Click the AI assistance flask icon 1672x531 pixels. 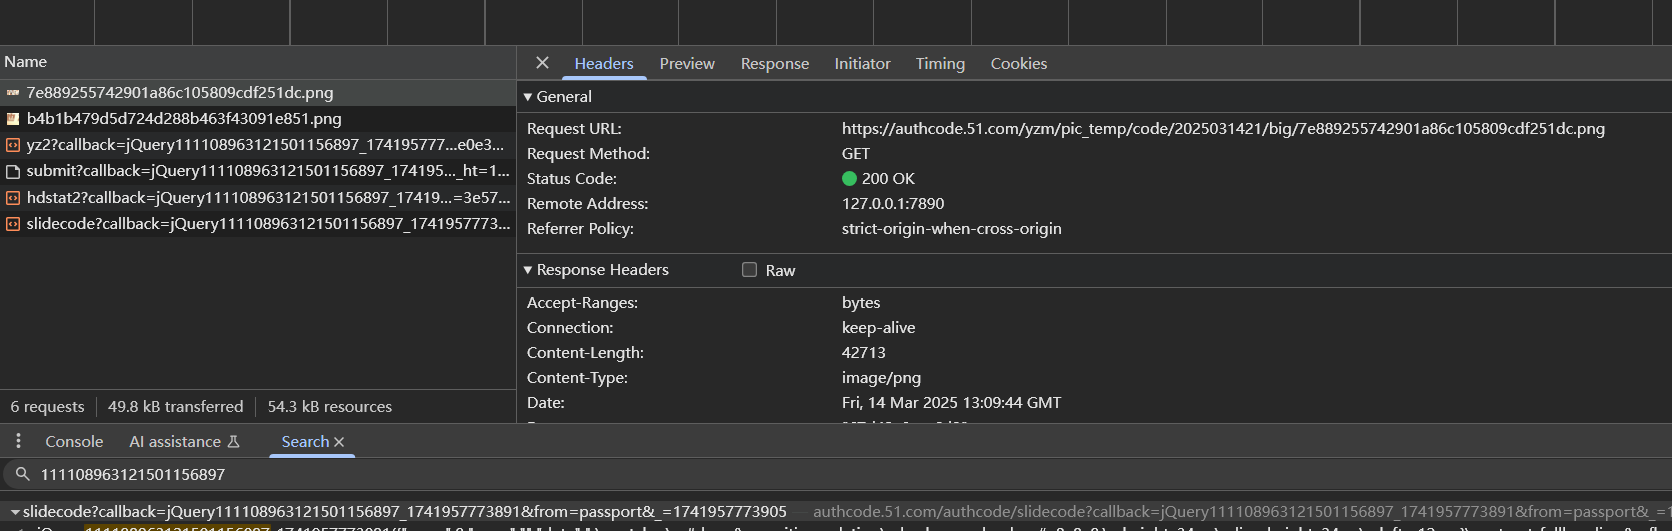234,442
